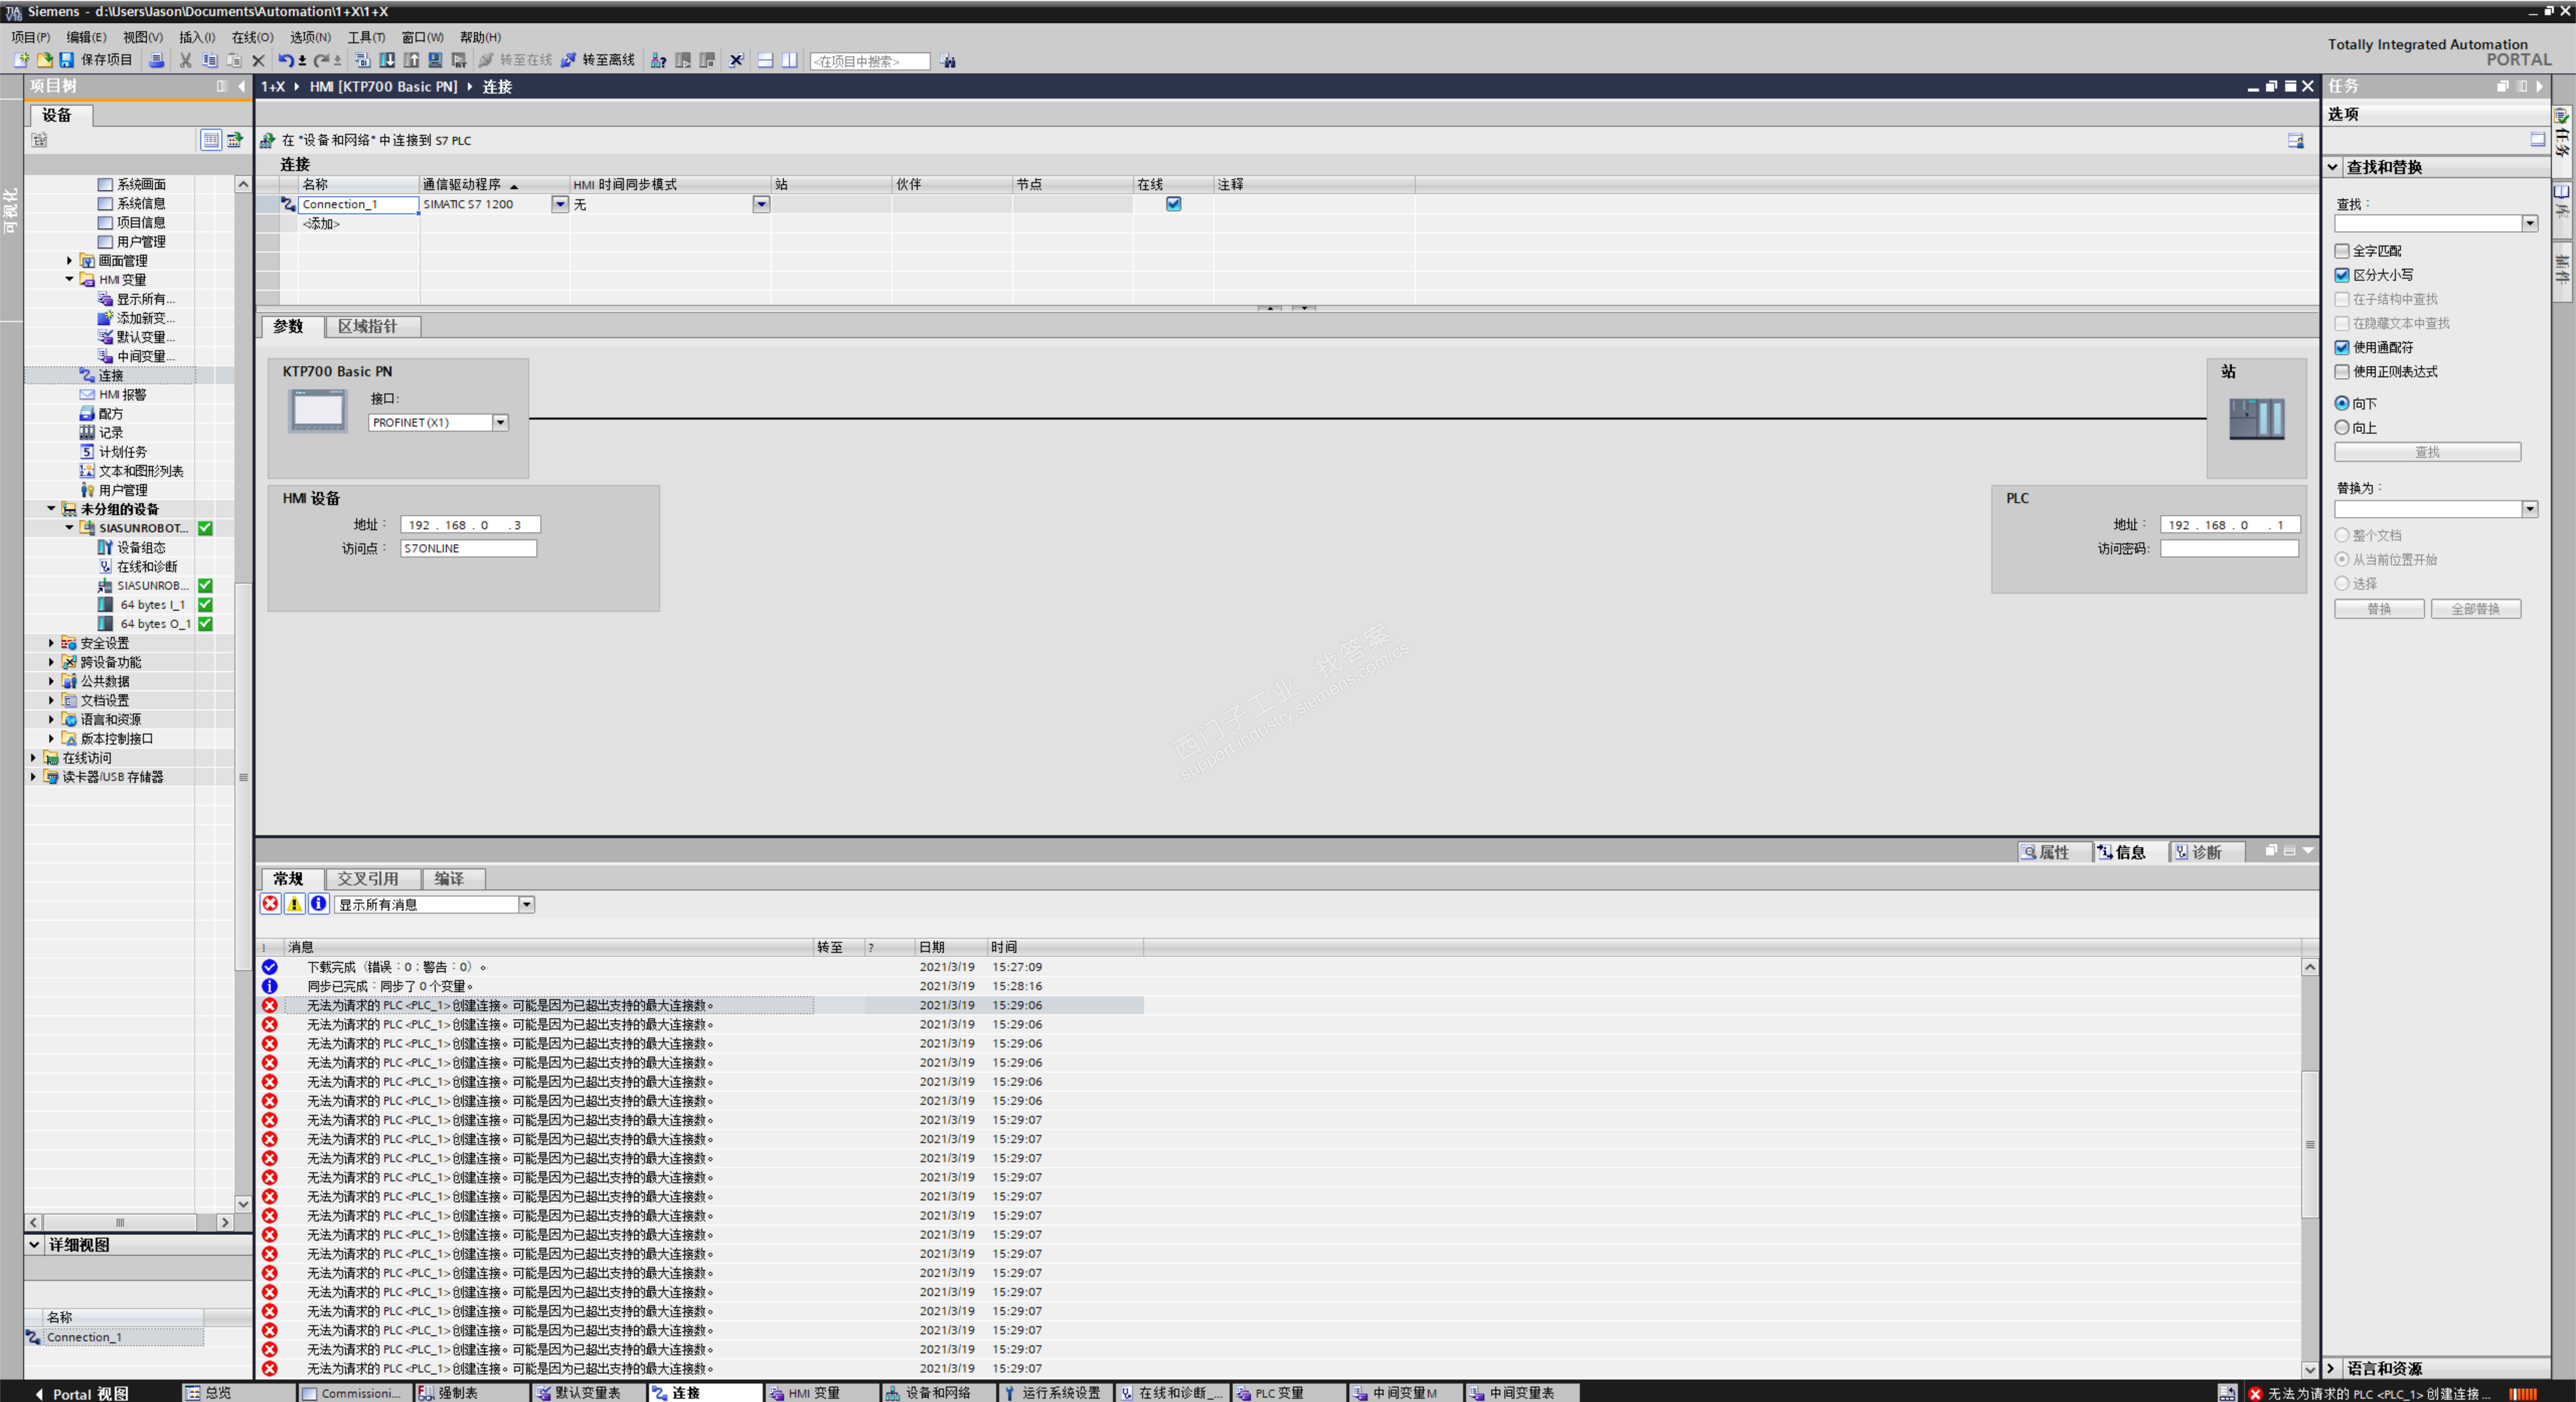
Task: Click the error filter icon in messages
Action: 270,904
